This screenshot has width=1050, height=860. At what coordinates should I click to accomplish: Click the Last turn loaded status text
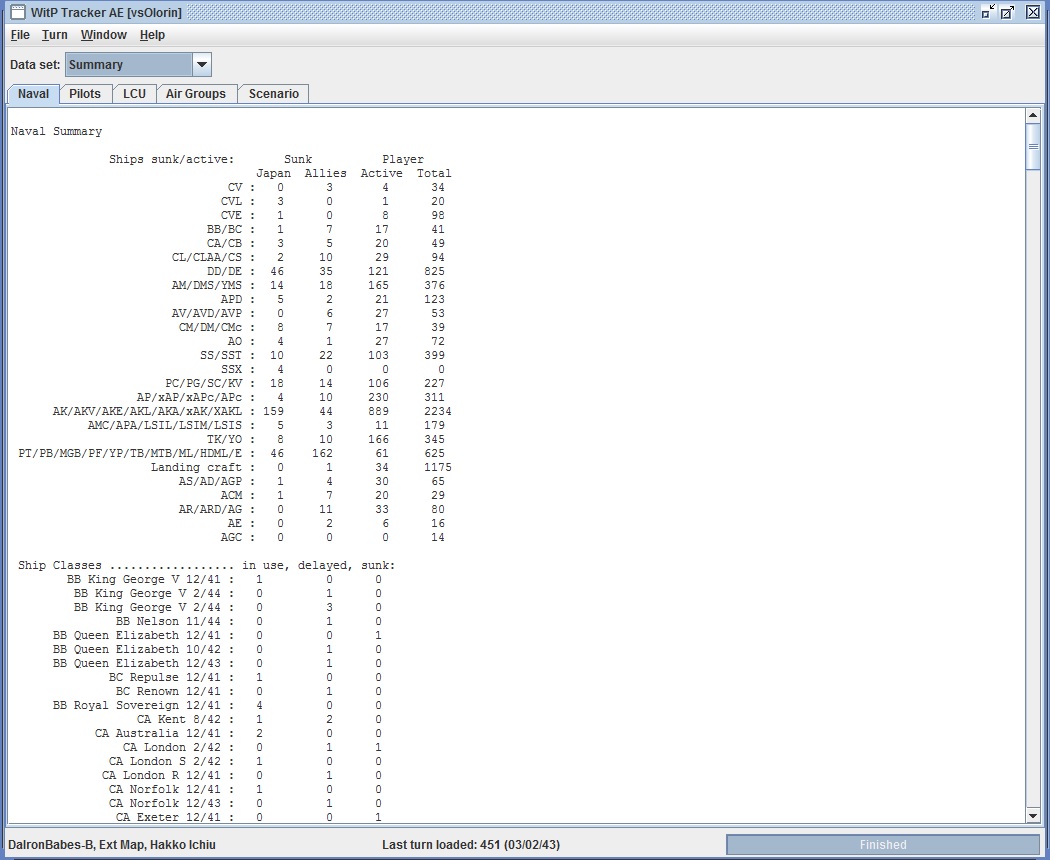471,845
